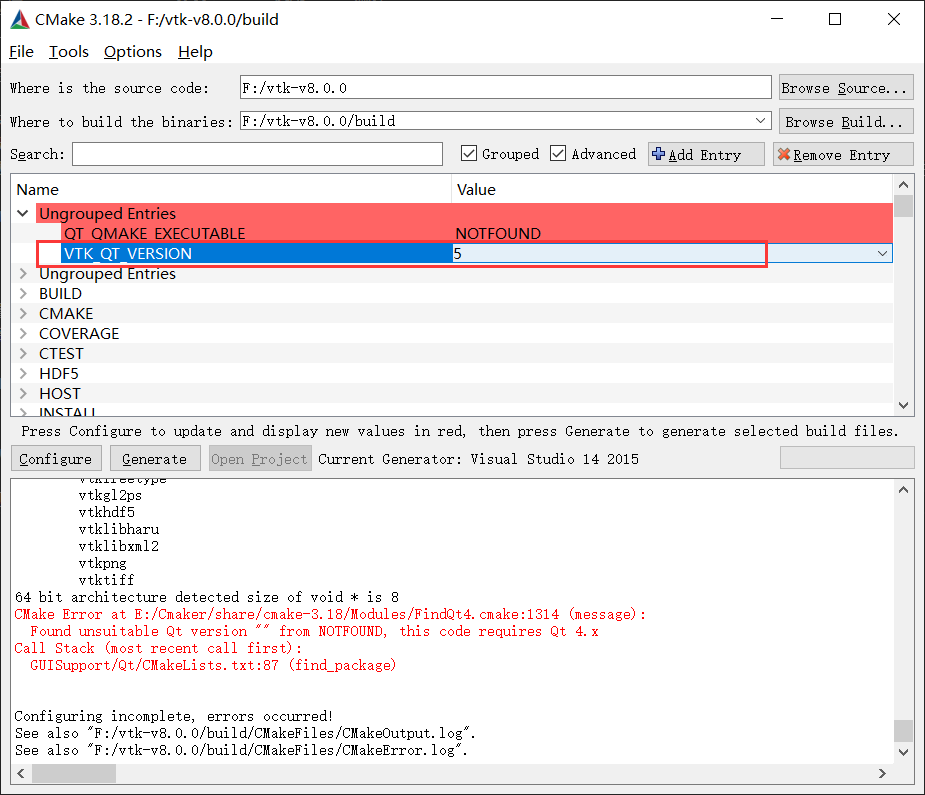The width and height of the screenshot is (925, 795).
Task: Open the Tools menu
Action: tap(68, 52)
